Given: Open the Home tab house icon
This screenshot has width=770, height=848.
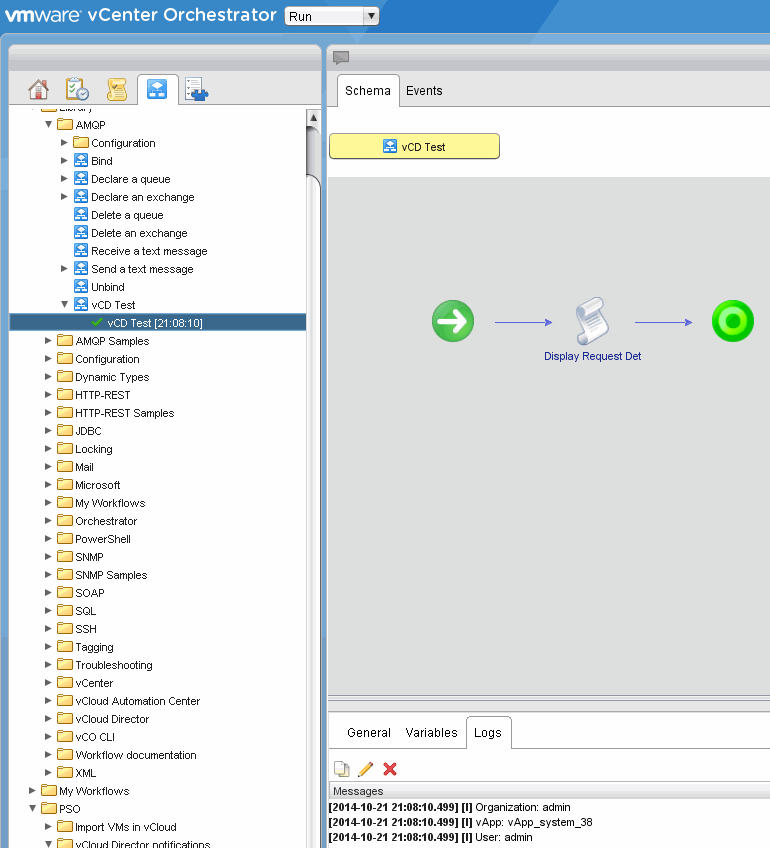Looking at the screenshot, I should click(38, 90).
